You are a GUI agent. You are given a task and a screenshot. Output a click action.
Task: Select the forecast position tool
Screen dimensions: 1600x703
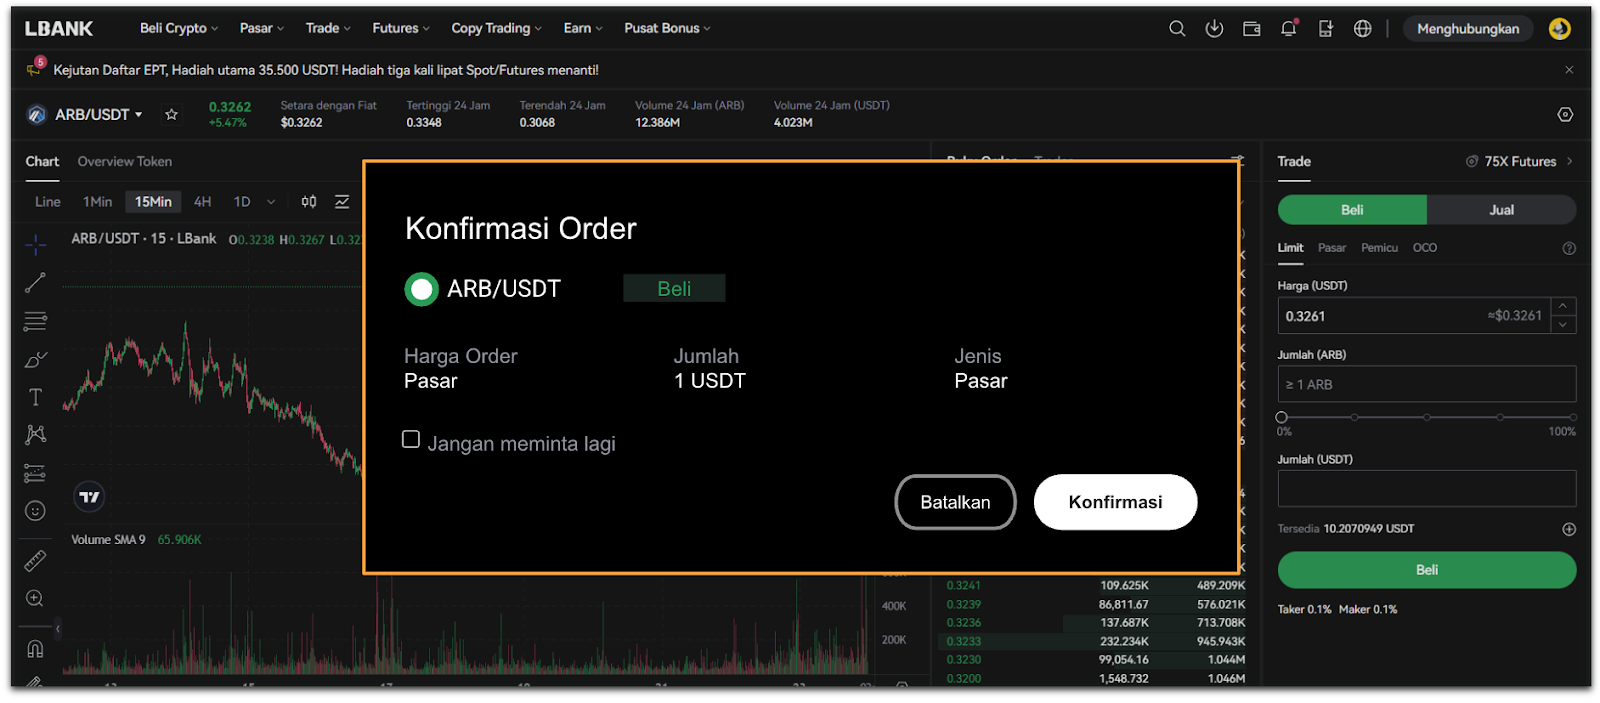[x=35, y=473]
